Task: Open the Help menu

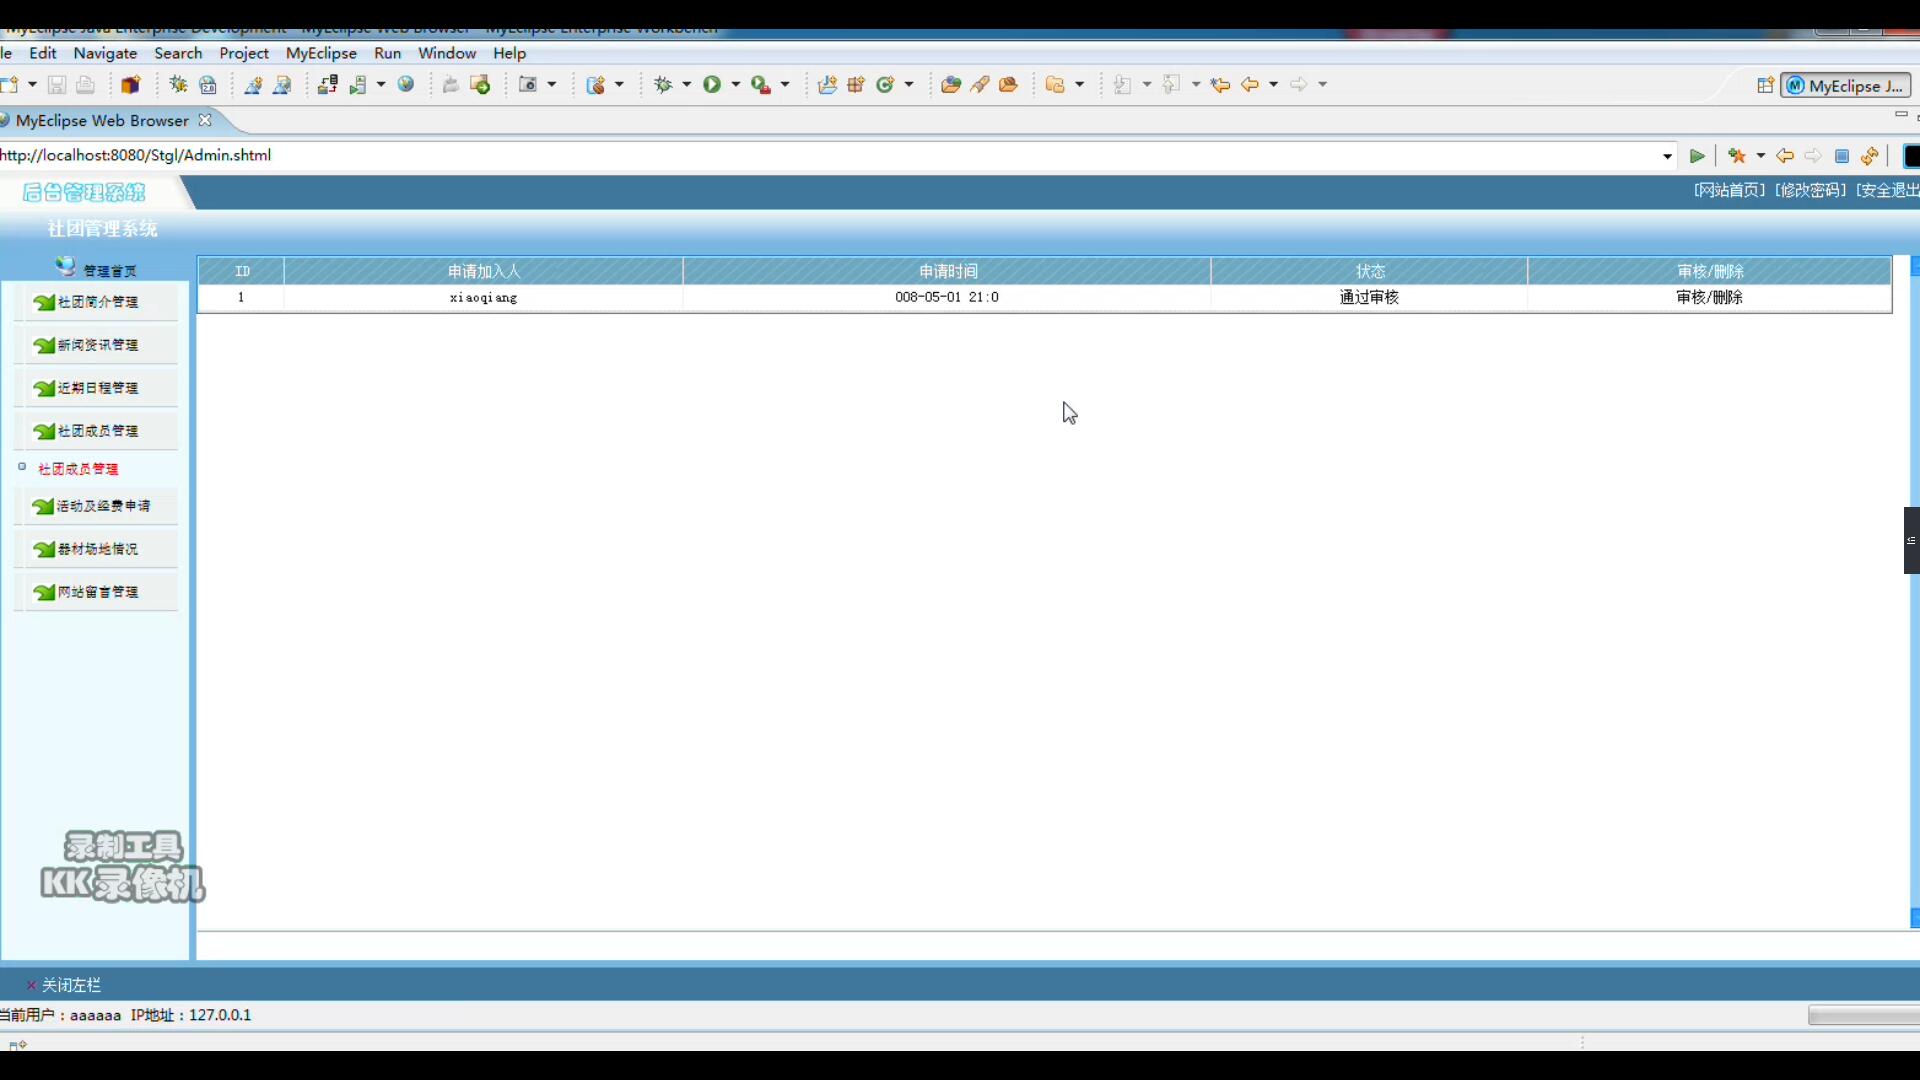Action: (x=509, y=53)
